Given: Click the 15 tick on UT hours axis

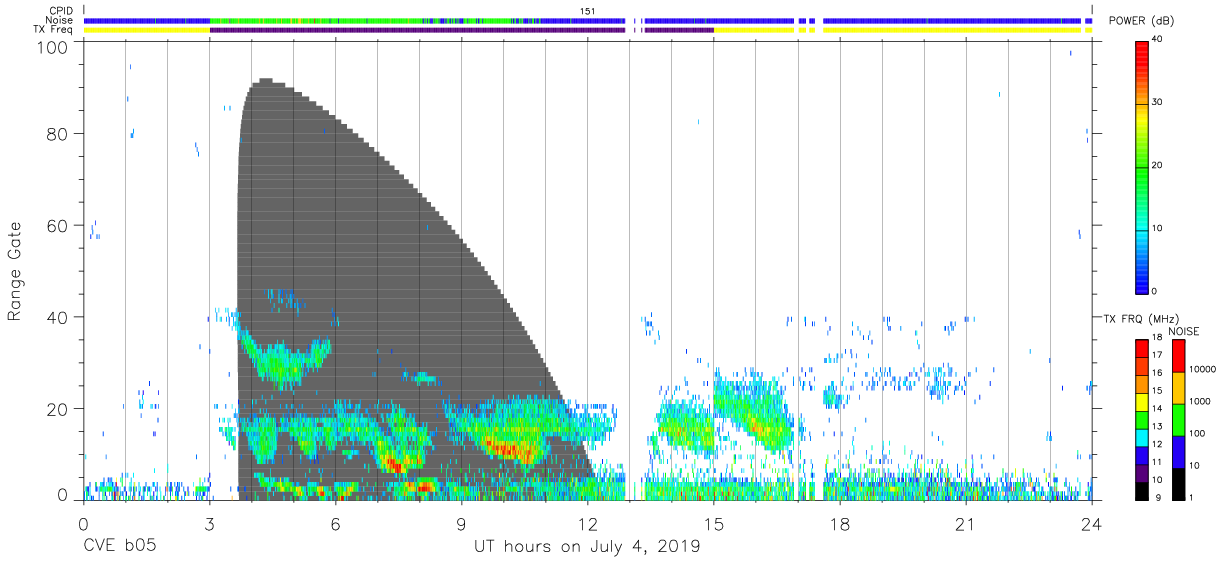Looking at the screenshot, I should pos(714,524).
